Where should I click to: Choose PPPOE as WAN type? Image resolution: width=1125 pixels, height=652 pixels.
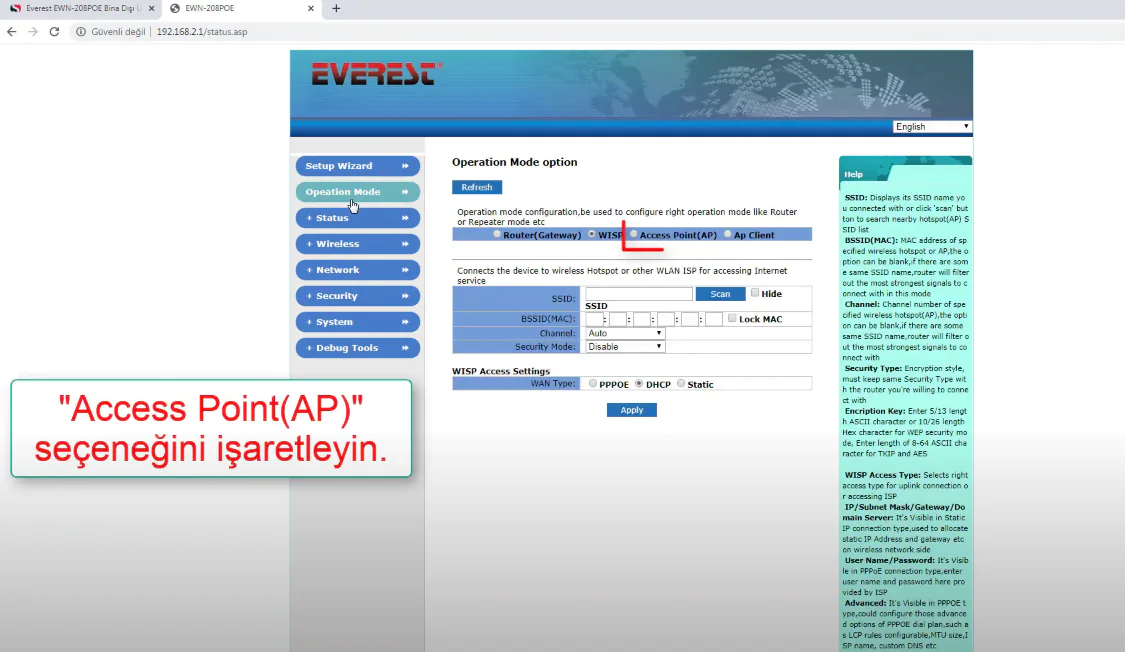click(x=593, y=383)
